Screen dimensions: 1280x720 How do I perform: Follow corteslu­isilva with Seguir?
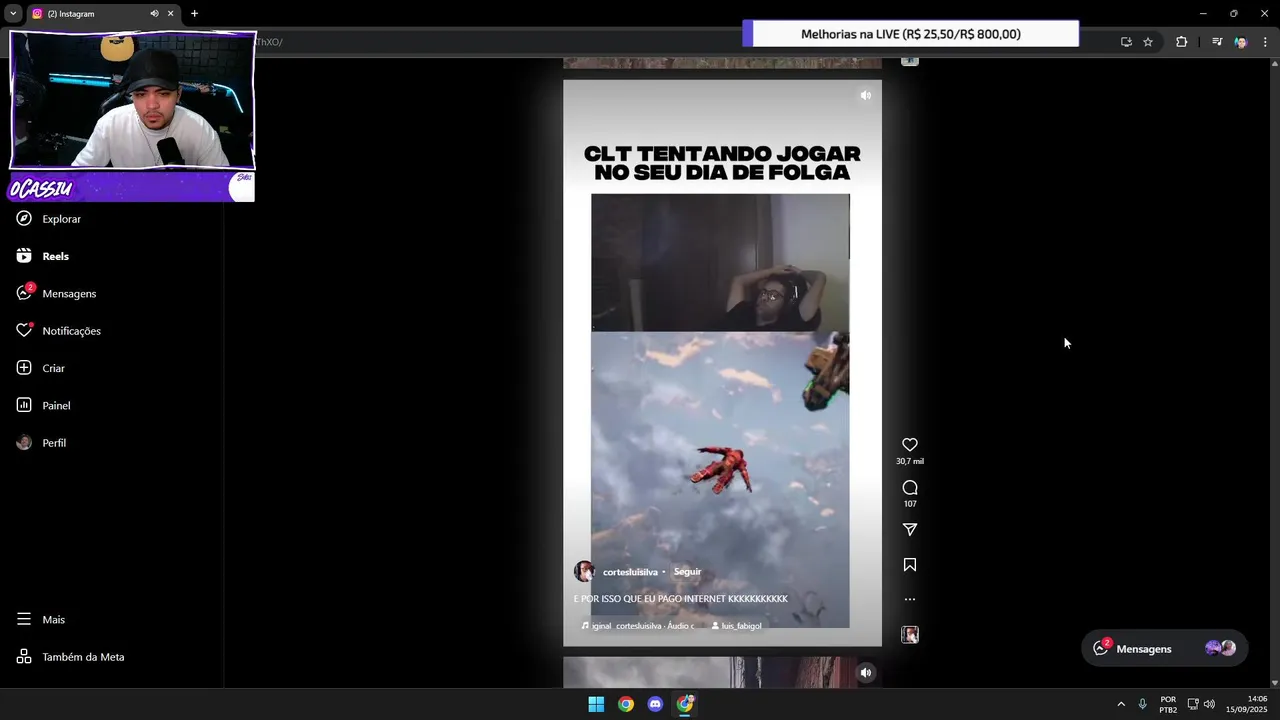coord(687,572)
